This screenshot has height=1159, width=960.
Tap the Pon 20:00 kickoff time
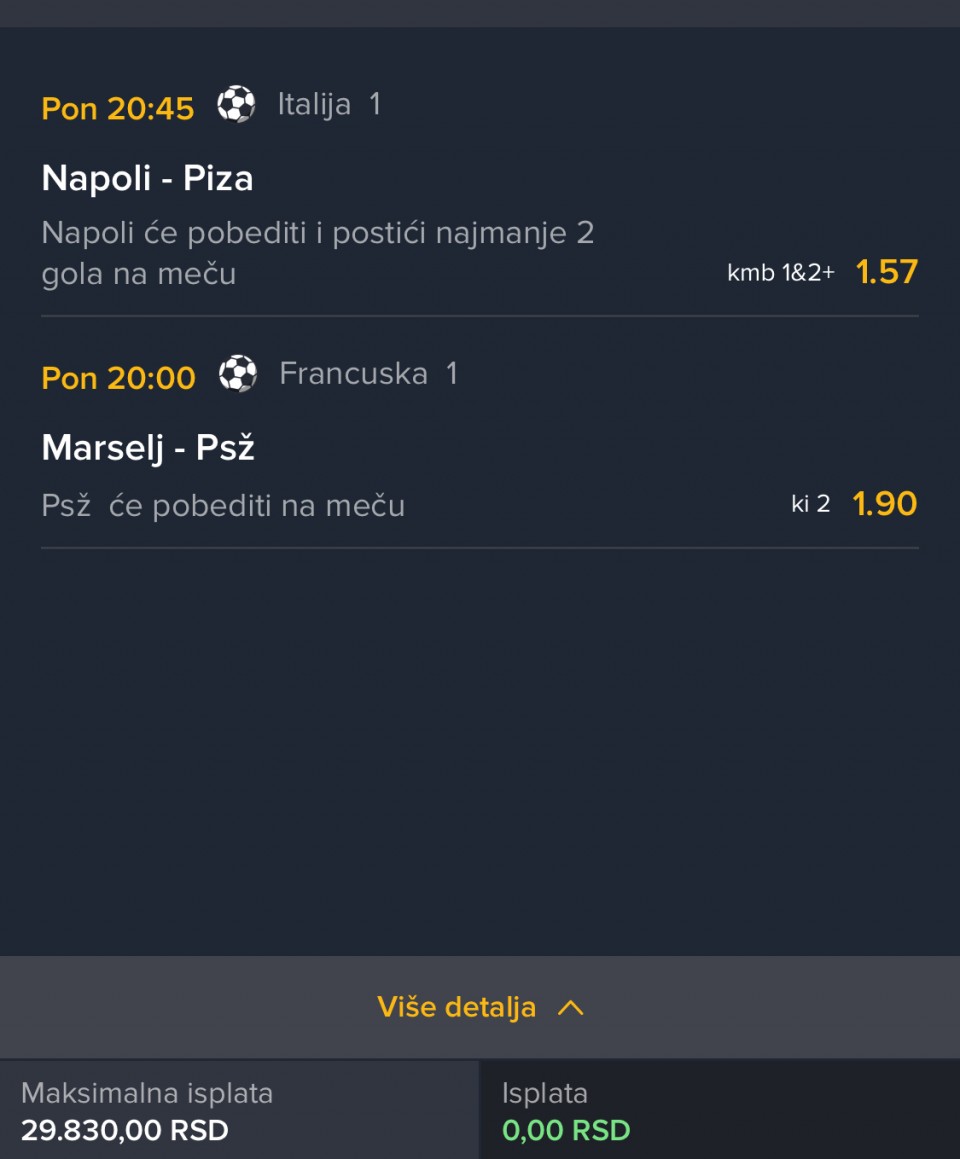[x=118, y=378]
